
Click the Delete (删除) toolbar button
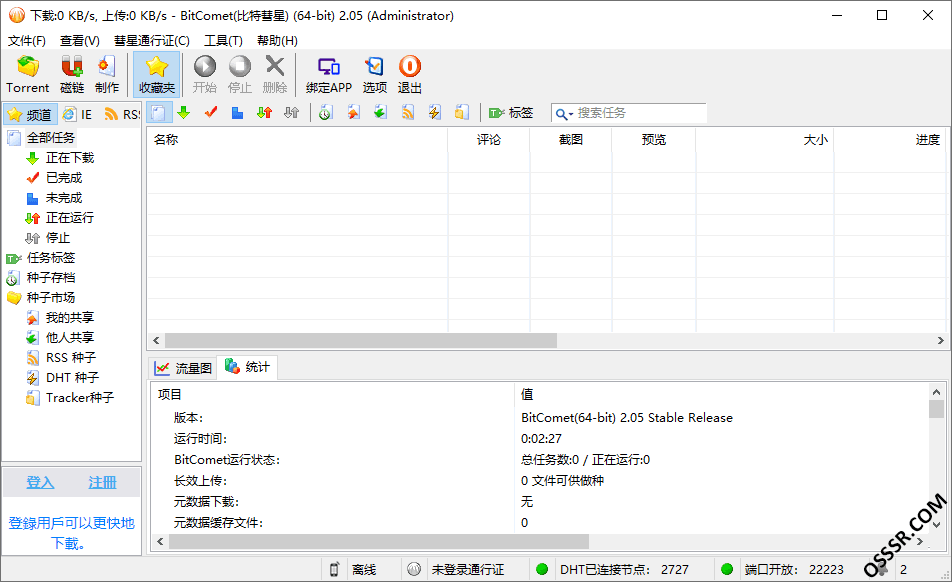click(275, 75)
